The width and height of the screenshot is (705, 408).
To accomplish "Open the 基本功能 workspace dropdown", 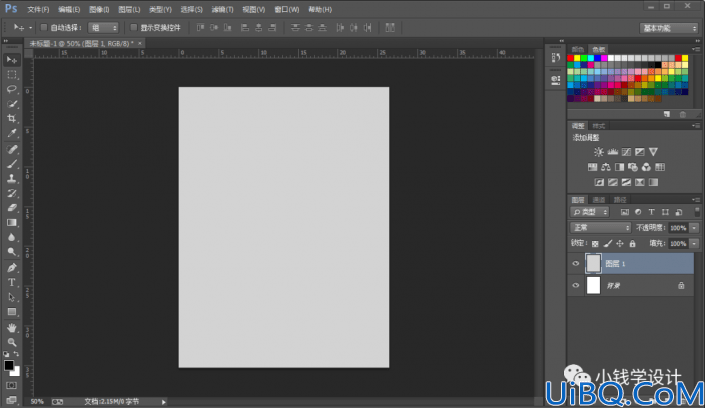I will [x=669, y=28].
